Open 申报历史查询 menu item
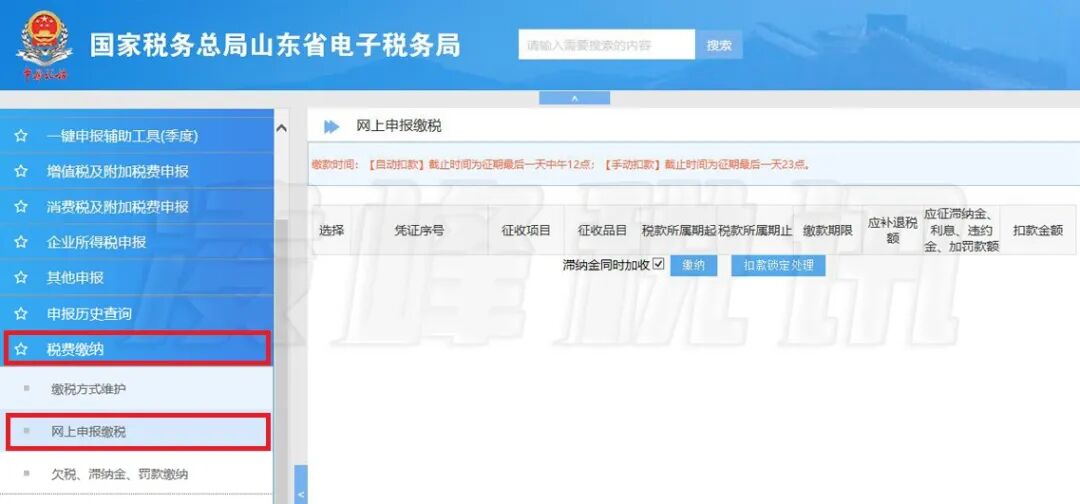1080x504 pixels. [x=136, y=314]
